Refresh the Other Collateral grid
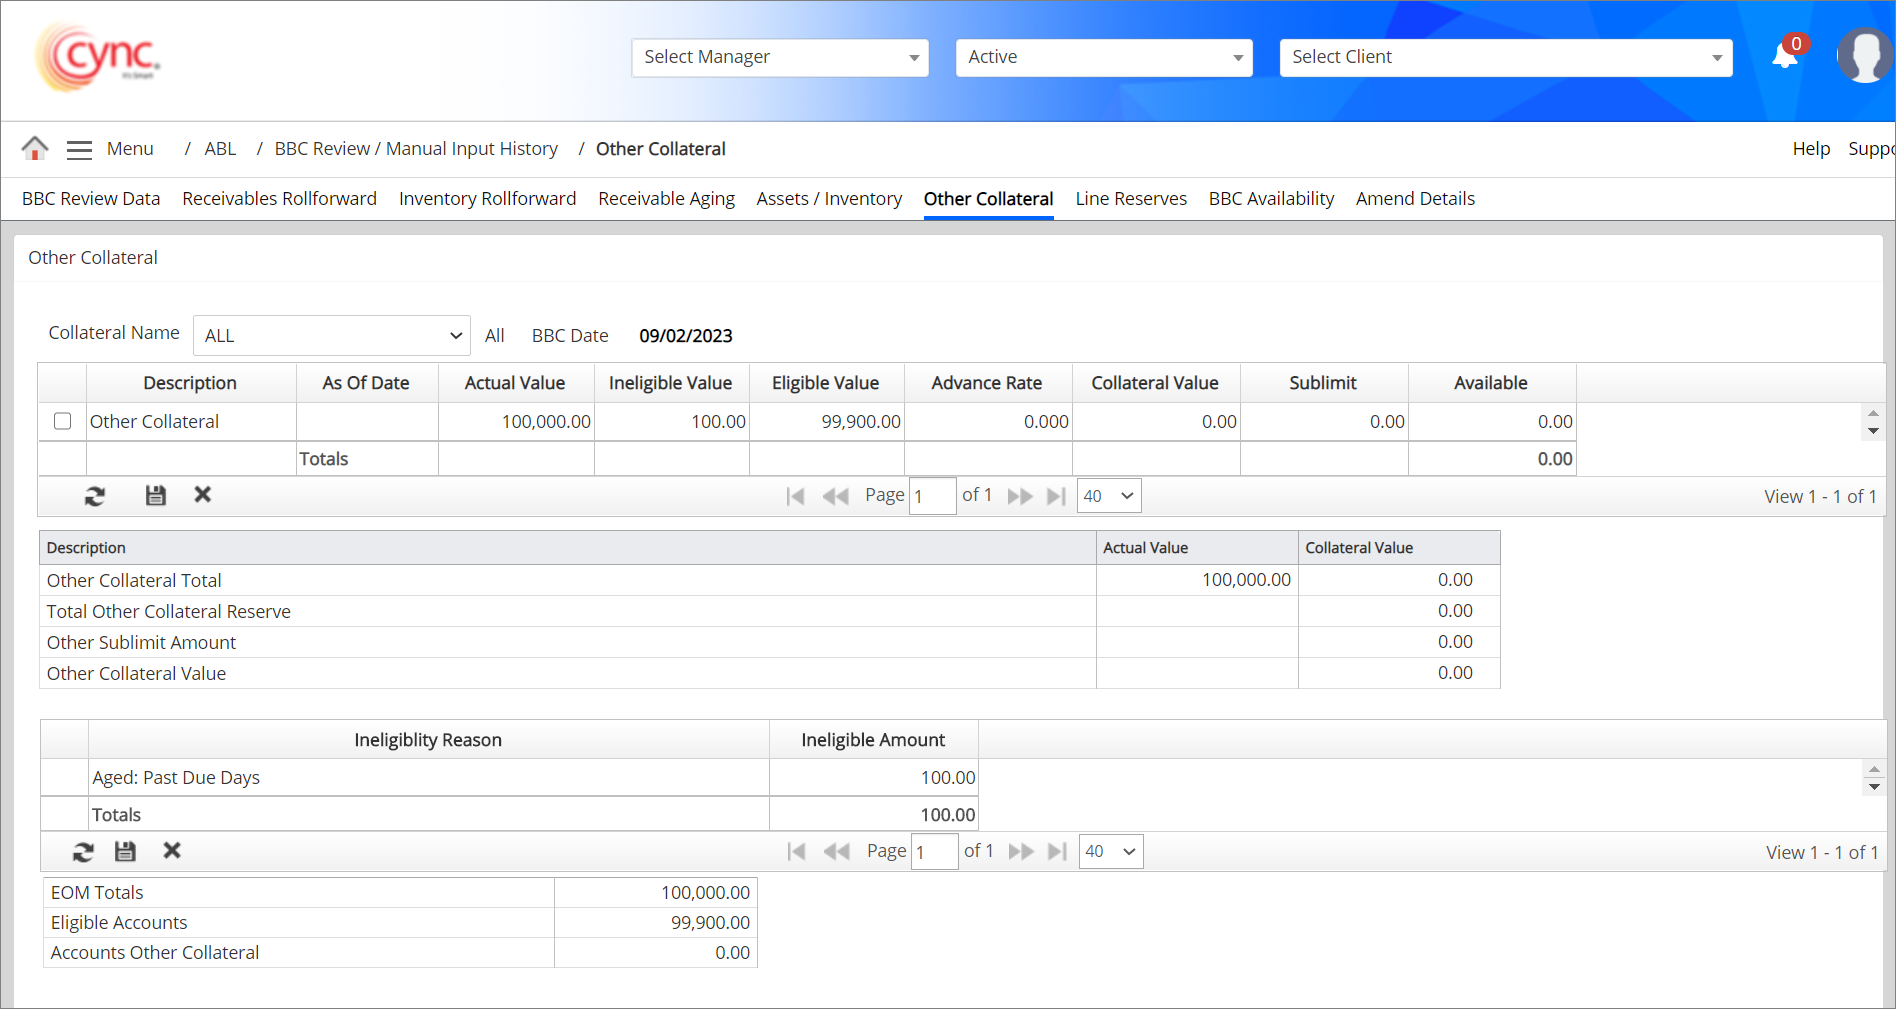 coord(95,496)
